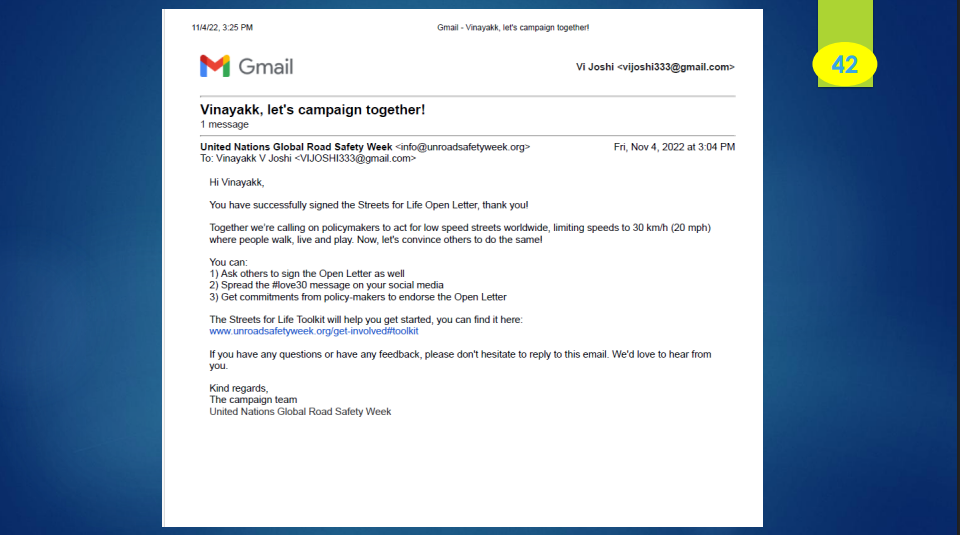Viewport: 960px width, 535px height.
Task: Click "Kind regards," closing line
Action: coord(239,388)
